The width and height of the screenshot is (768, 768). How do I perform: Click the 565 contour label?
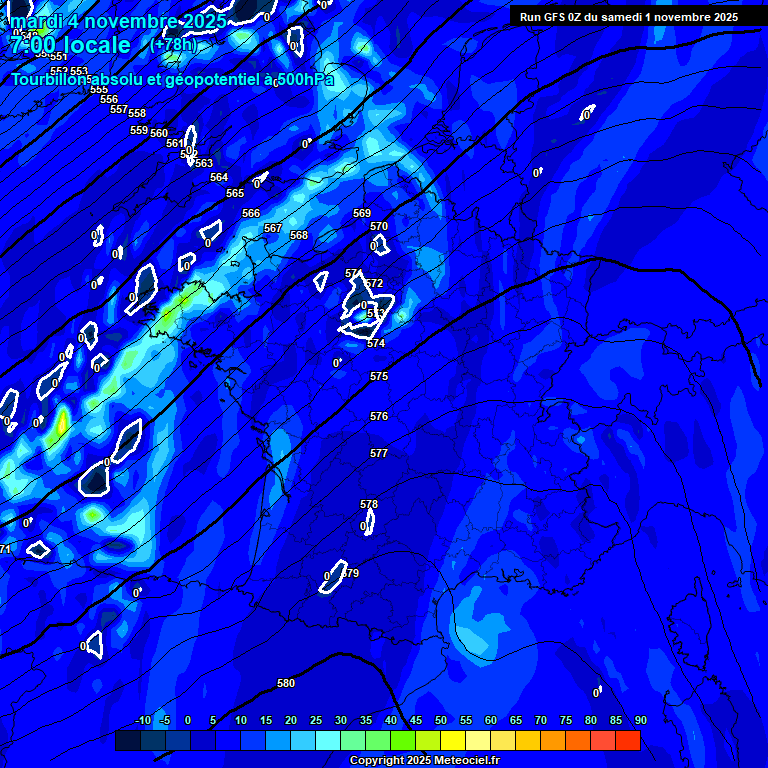[235, 194]
